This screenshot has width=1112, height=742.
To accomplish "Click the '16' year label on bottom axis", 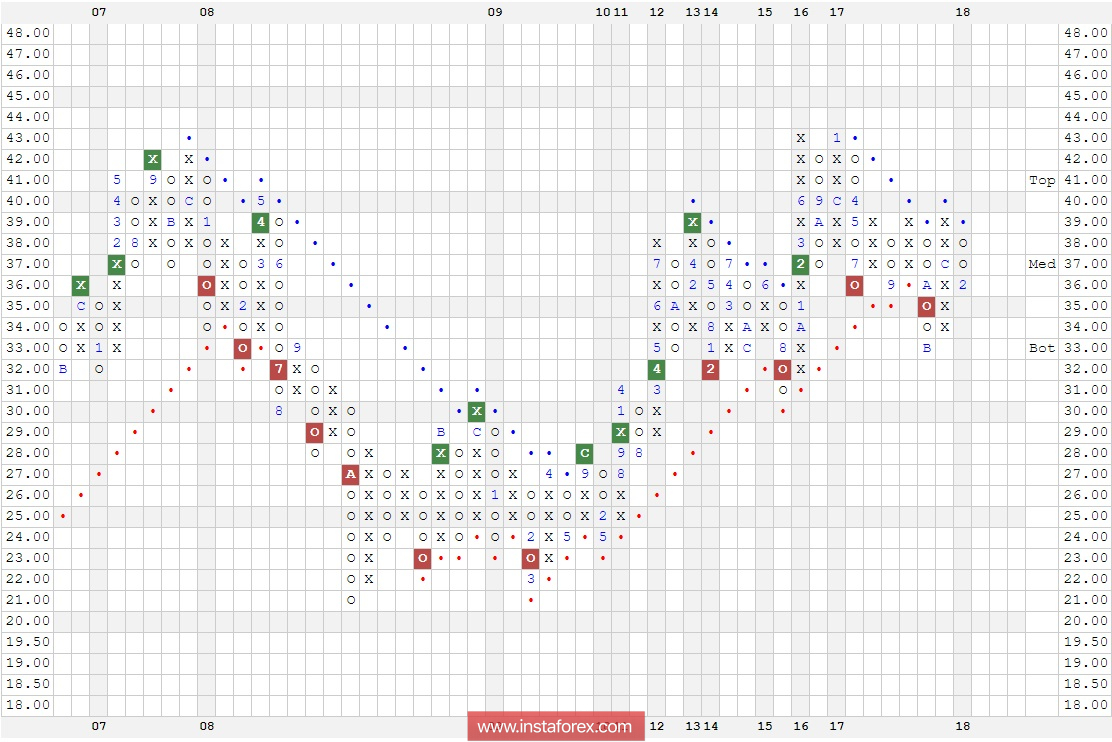I will click(801, 726).
